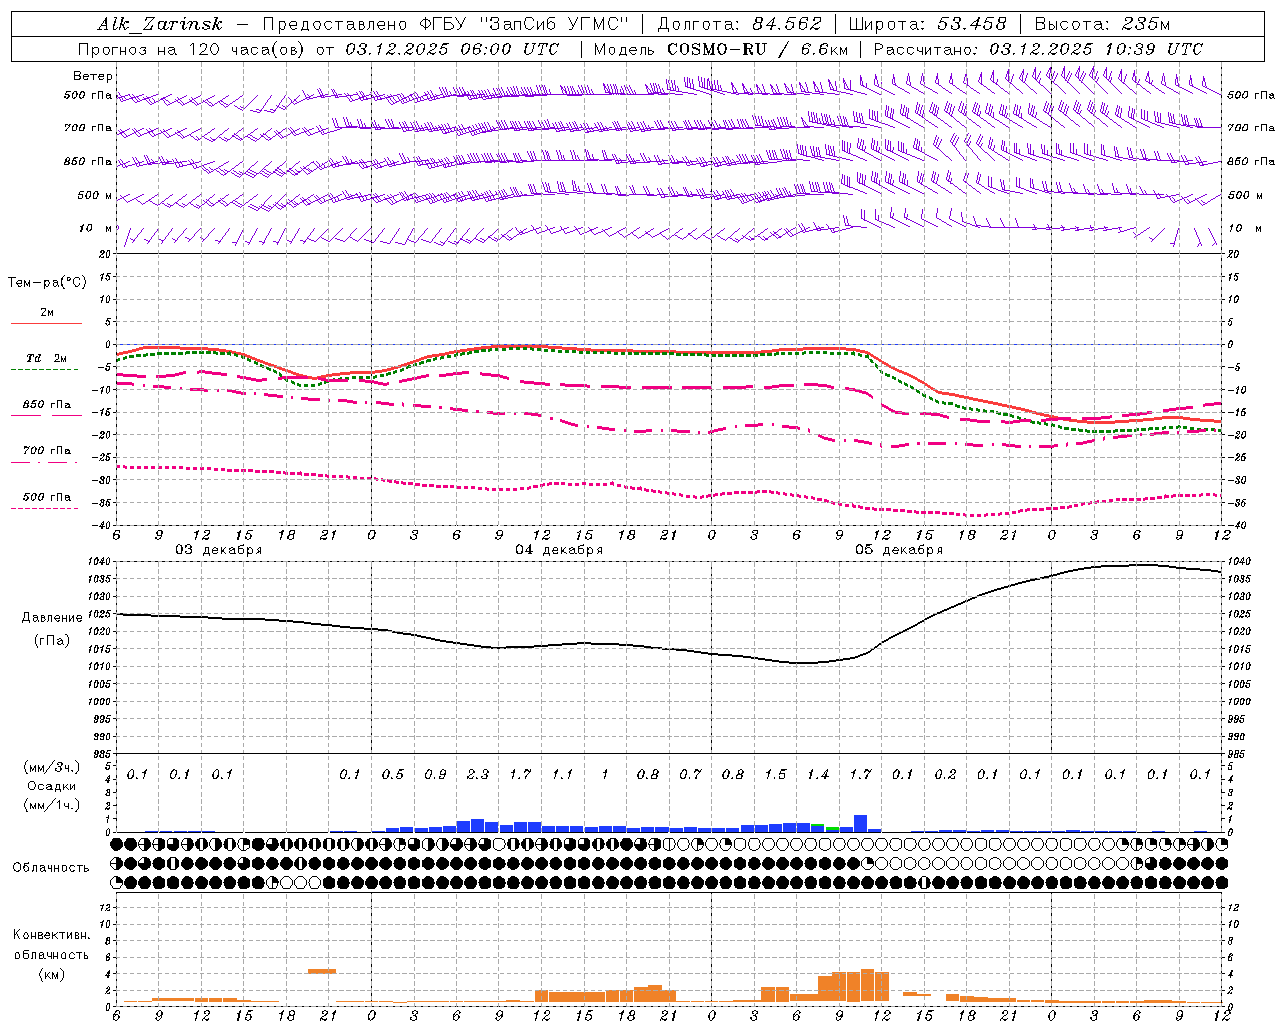Click the 2.3 precipitation amount

(x=478, y=774)
